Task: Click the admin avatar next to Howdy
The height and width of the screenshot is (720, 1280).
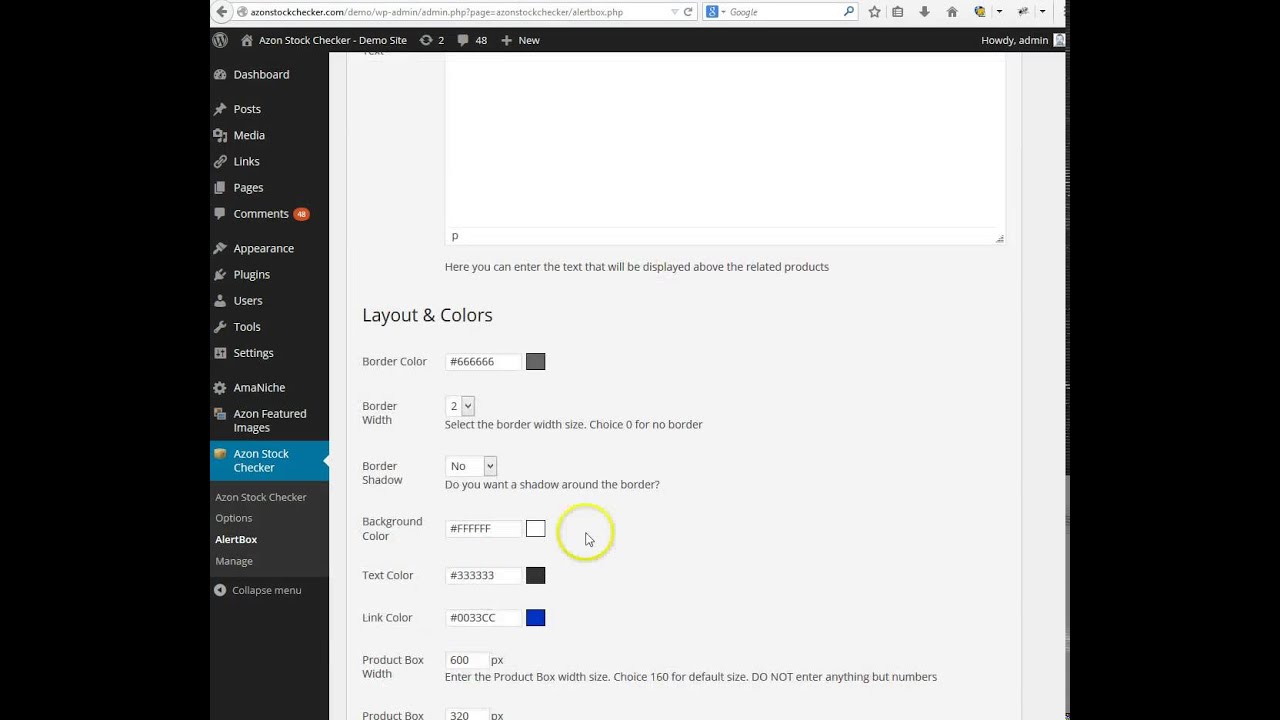Action: point(1059,40)
